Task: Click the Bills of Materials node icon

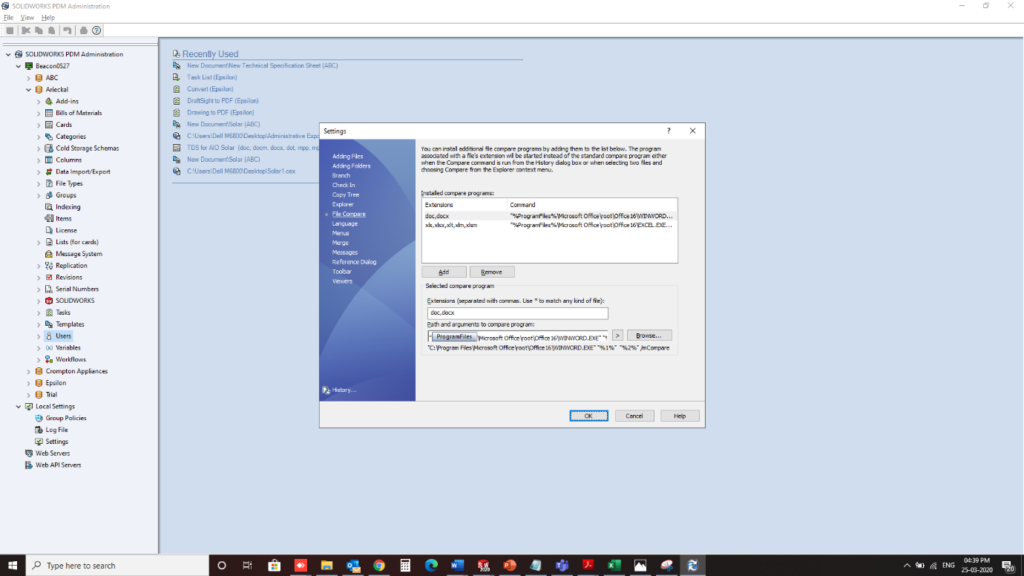Action: (49, 113)
